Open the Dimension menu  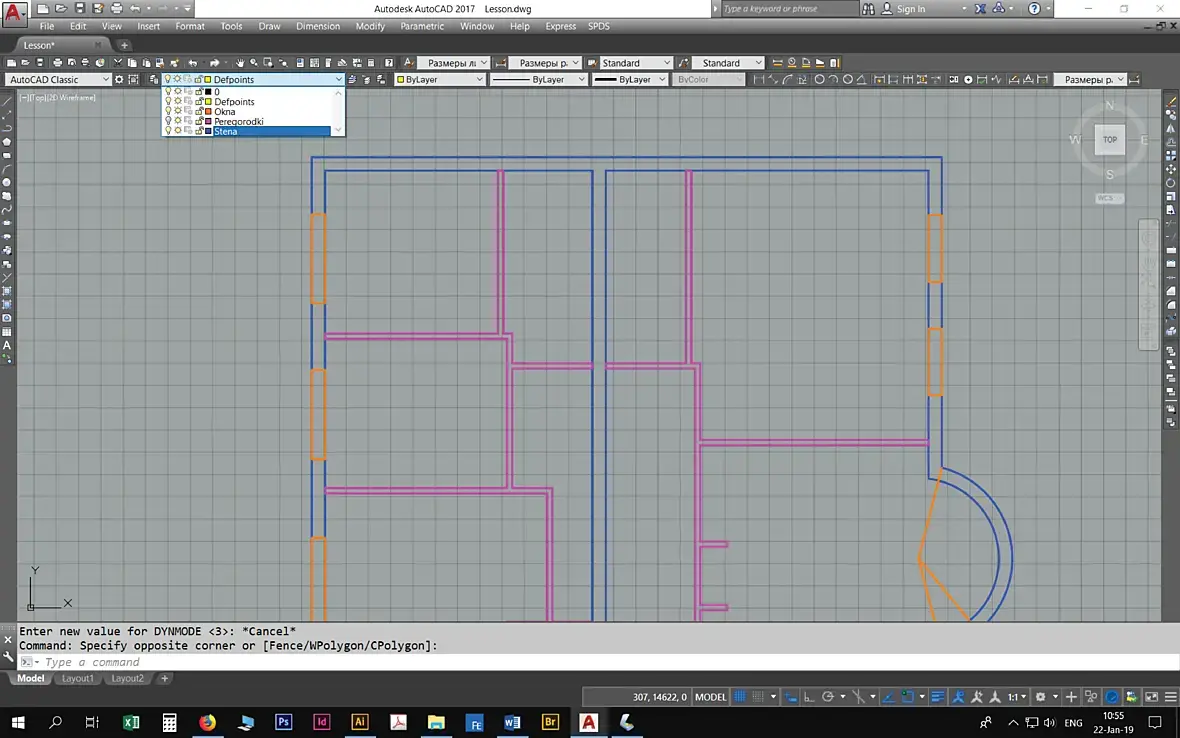click(318, 26)
